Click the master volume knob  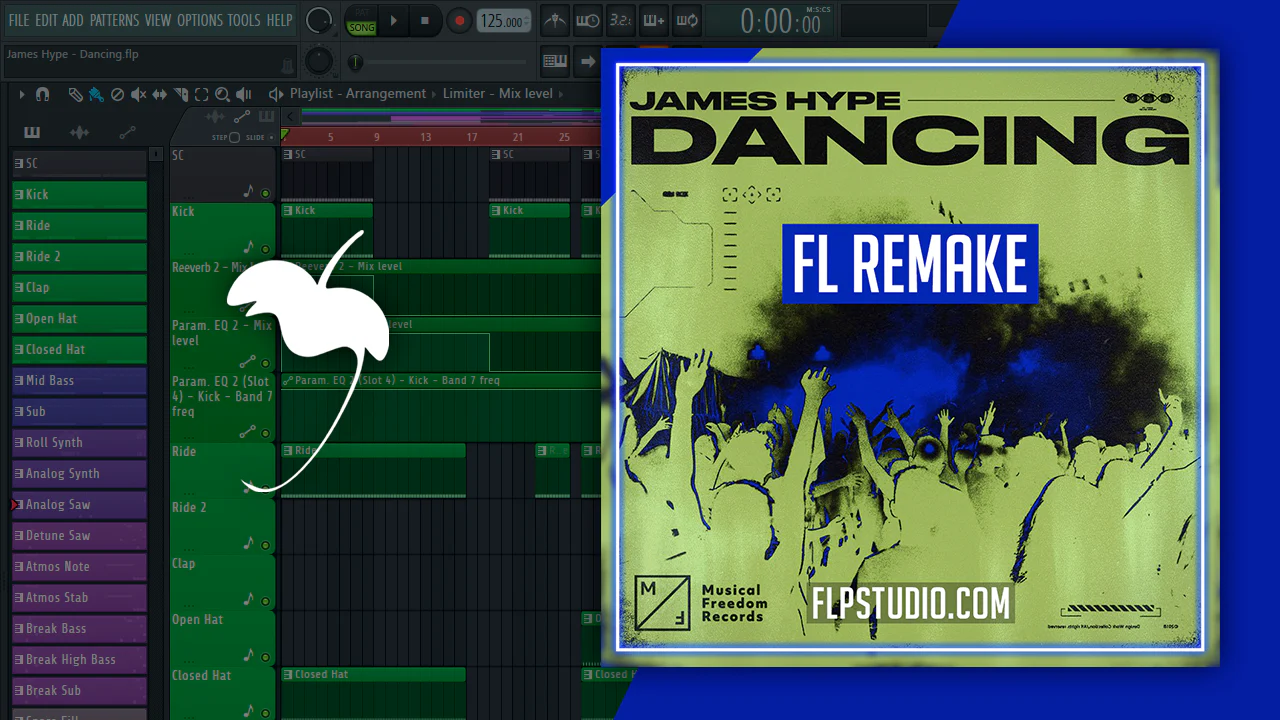coord(319,20)
